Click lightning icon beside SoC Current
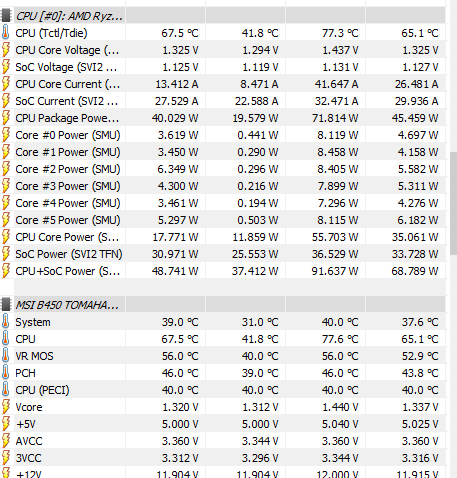The height and width of the screenshot is (478, 457). tap(6, 101)
